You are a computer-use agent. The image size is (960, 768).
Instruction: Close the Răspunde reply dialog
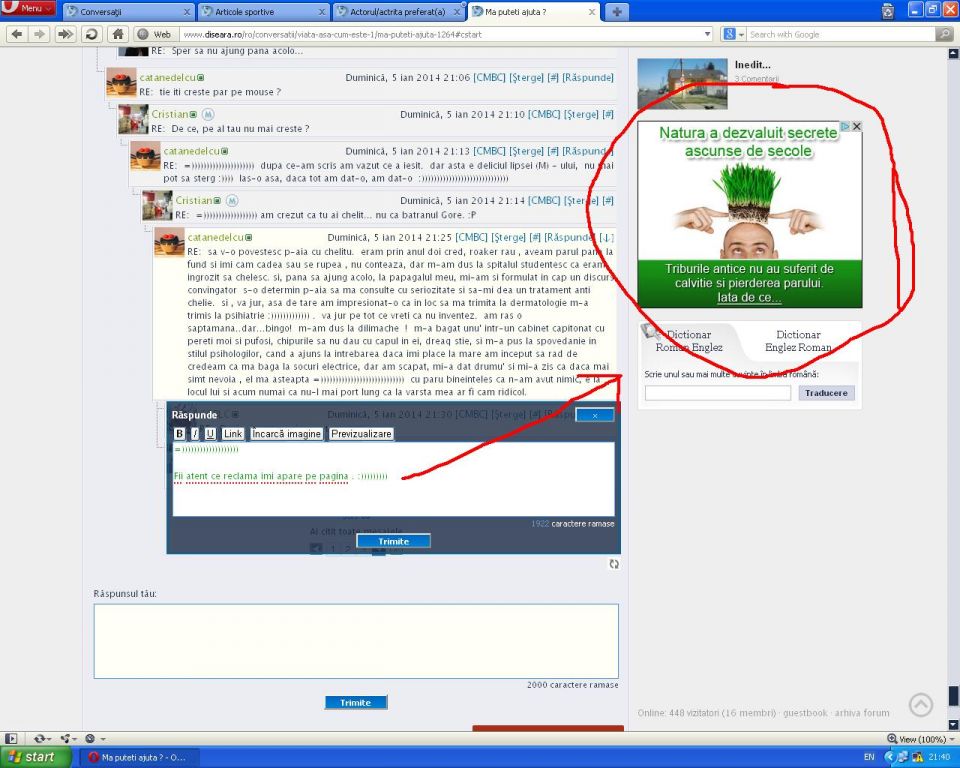click(x=594, y=415)
